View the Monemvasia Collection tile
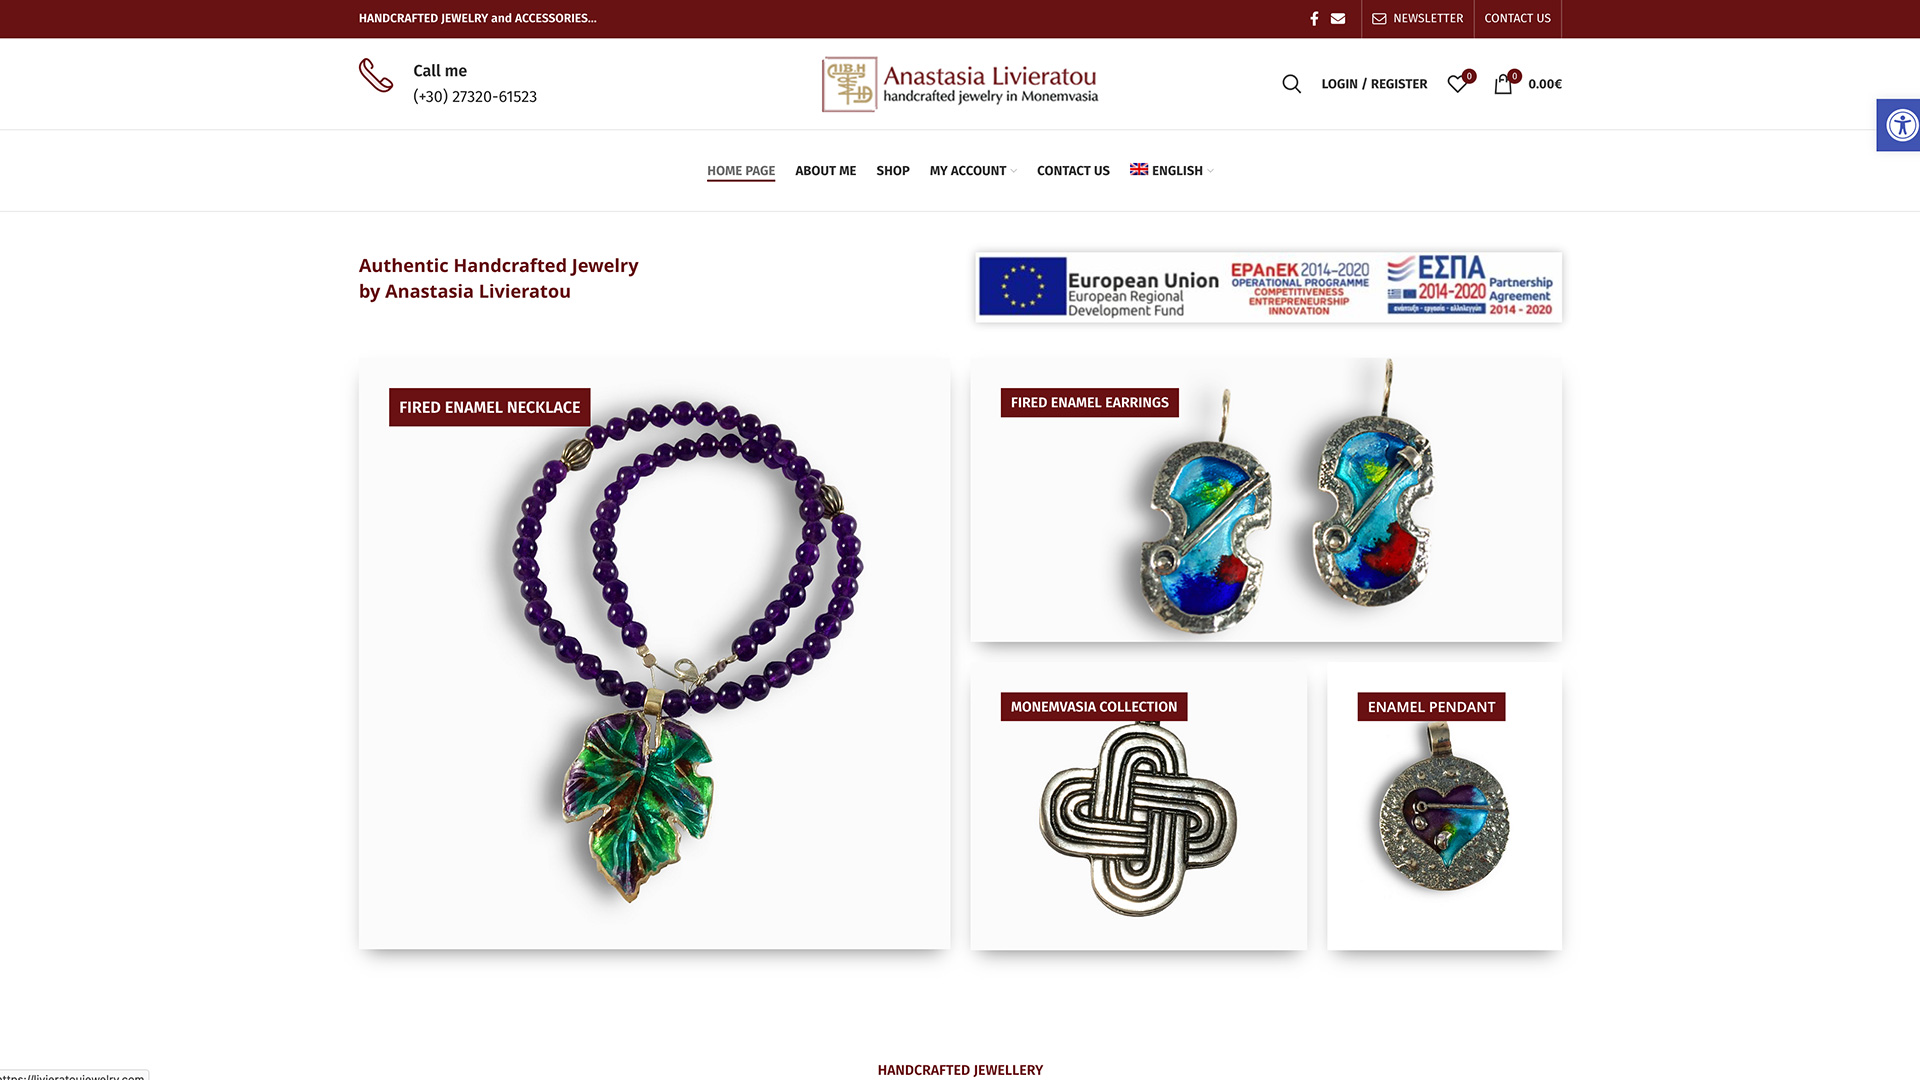Viewport: 1920px width, 1080px height. (1138, 806)
